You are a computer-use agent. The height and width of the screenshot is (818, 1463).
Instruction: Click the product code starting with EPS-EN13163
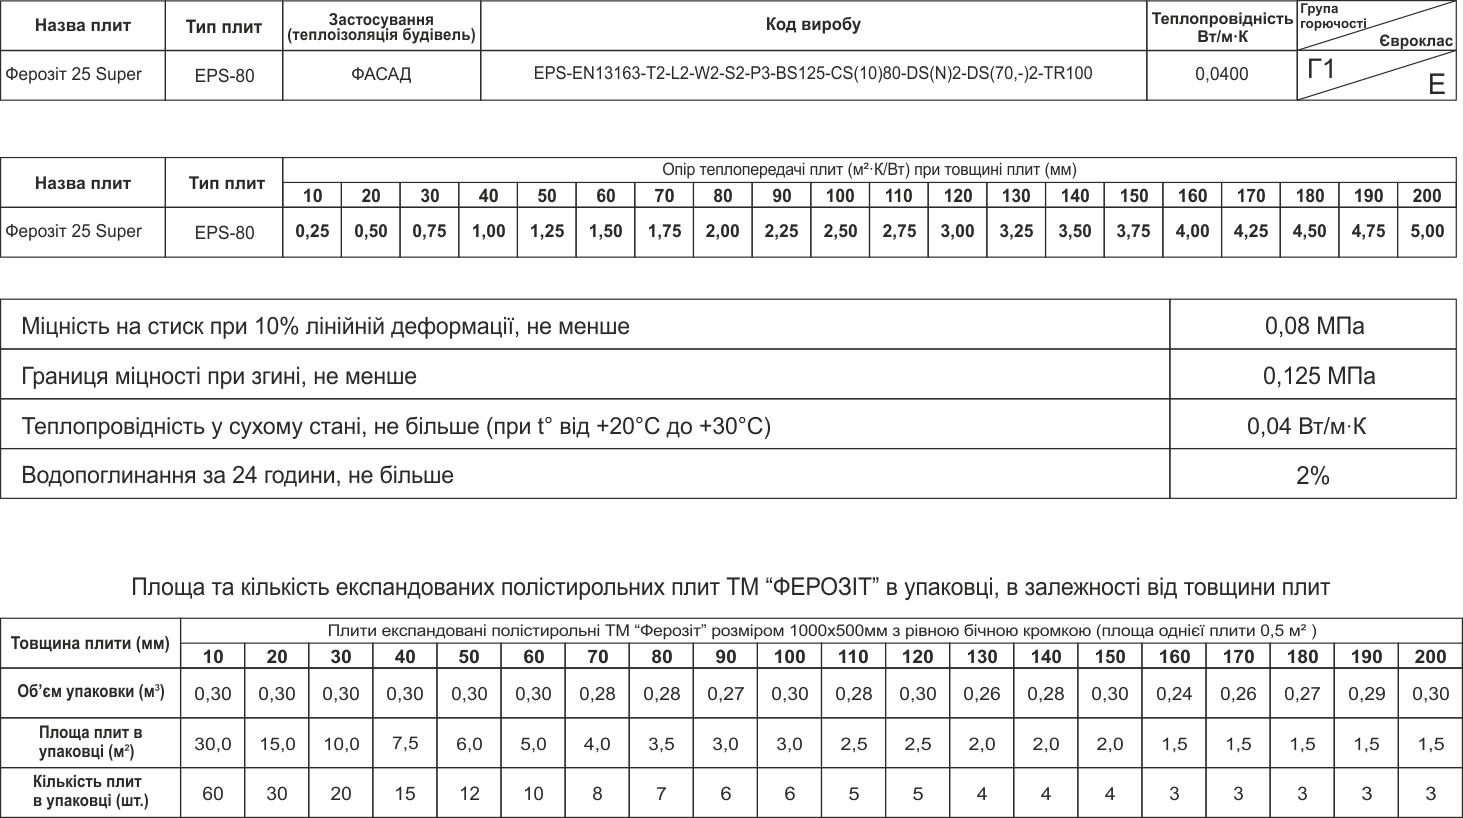813,74
